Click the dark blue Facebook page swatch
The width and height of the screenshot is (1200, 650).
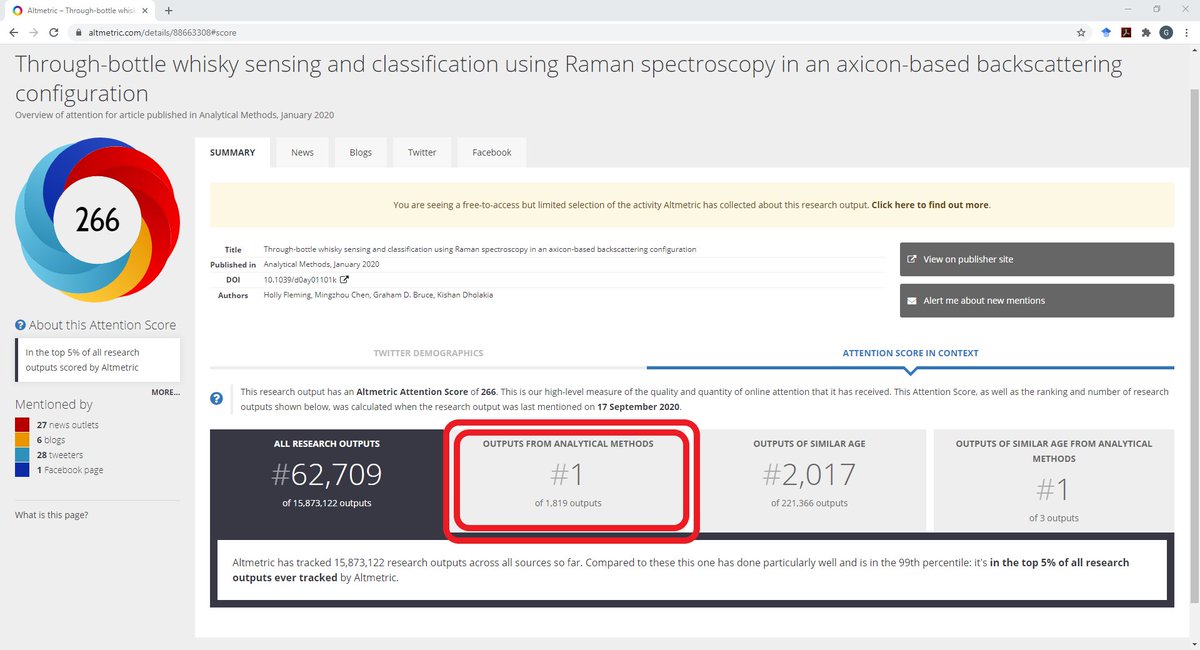(x=22, y=470)
